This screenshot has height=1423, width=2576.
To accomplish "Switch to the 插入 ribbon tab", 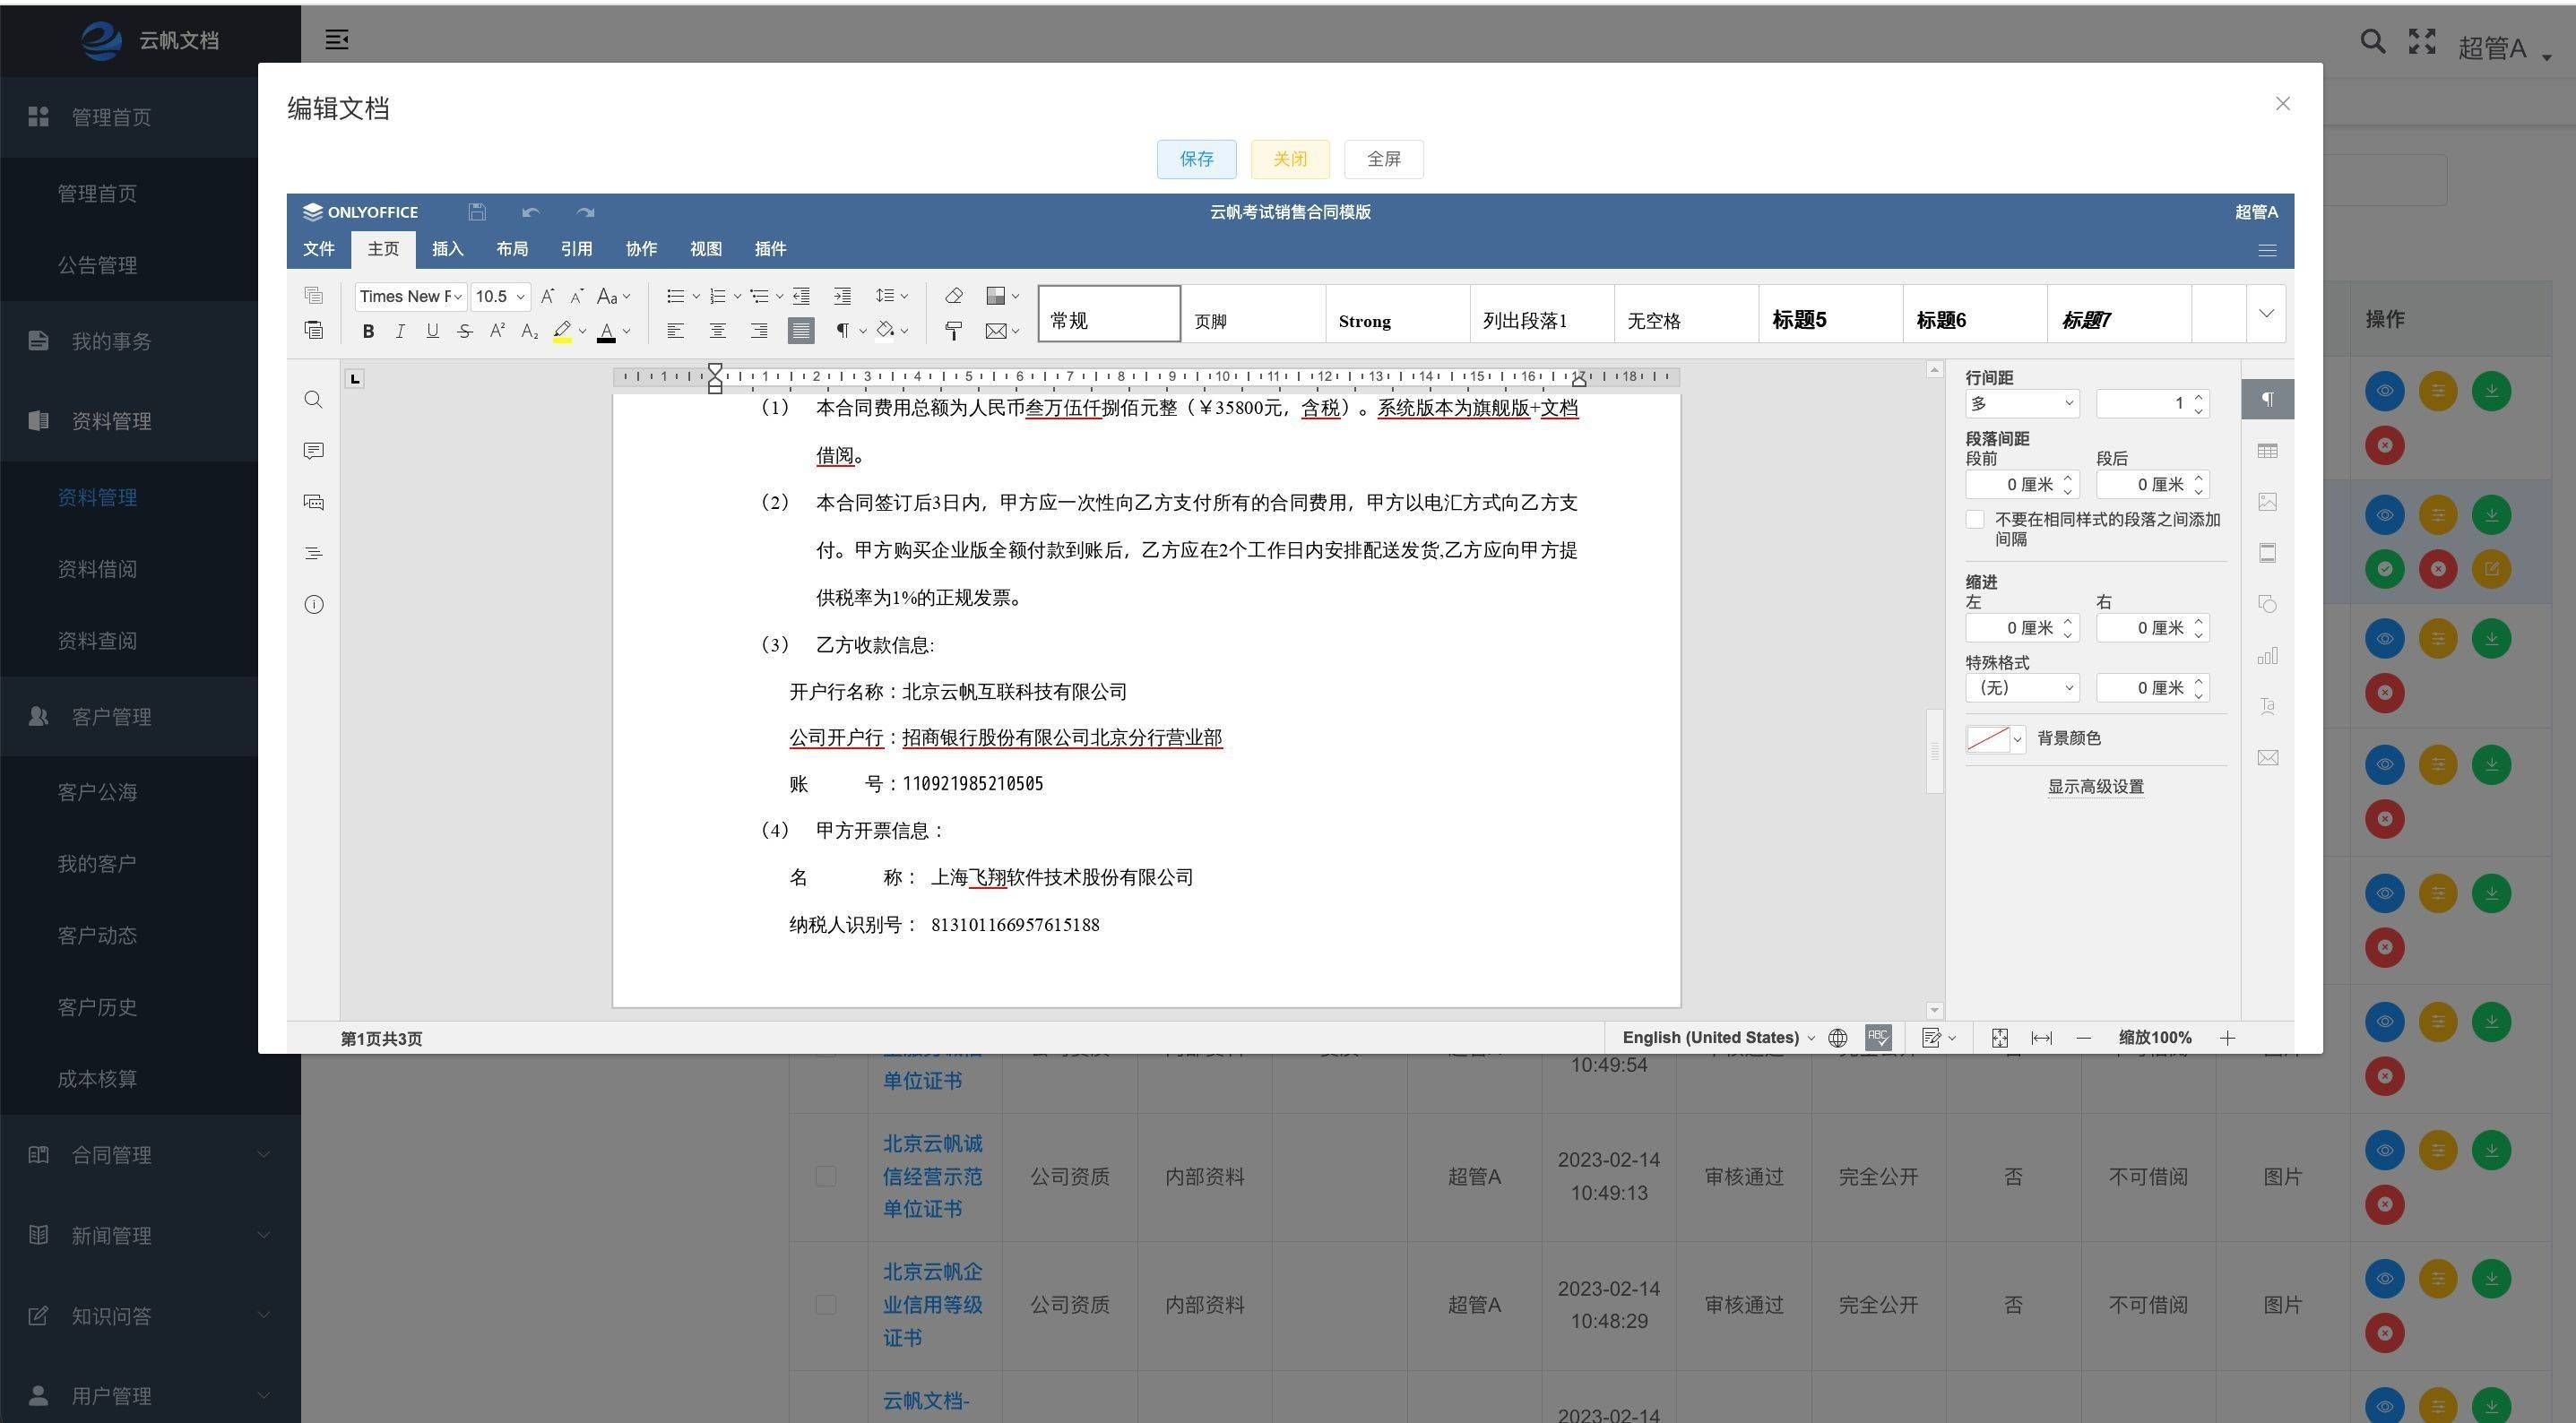I will (447, 249).
